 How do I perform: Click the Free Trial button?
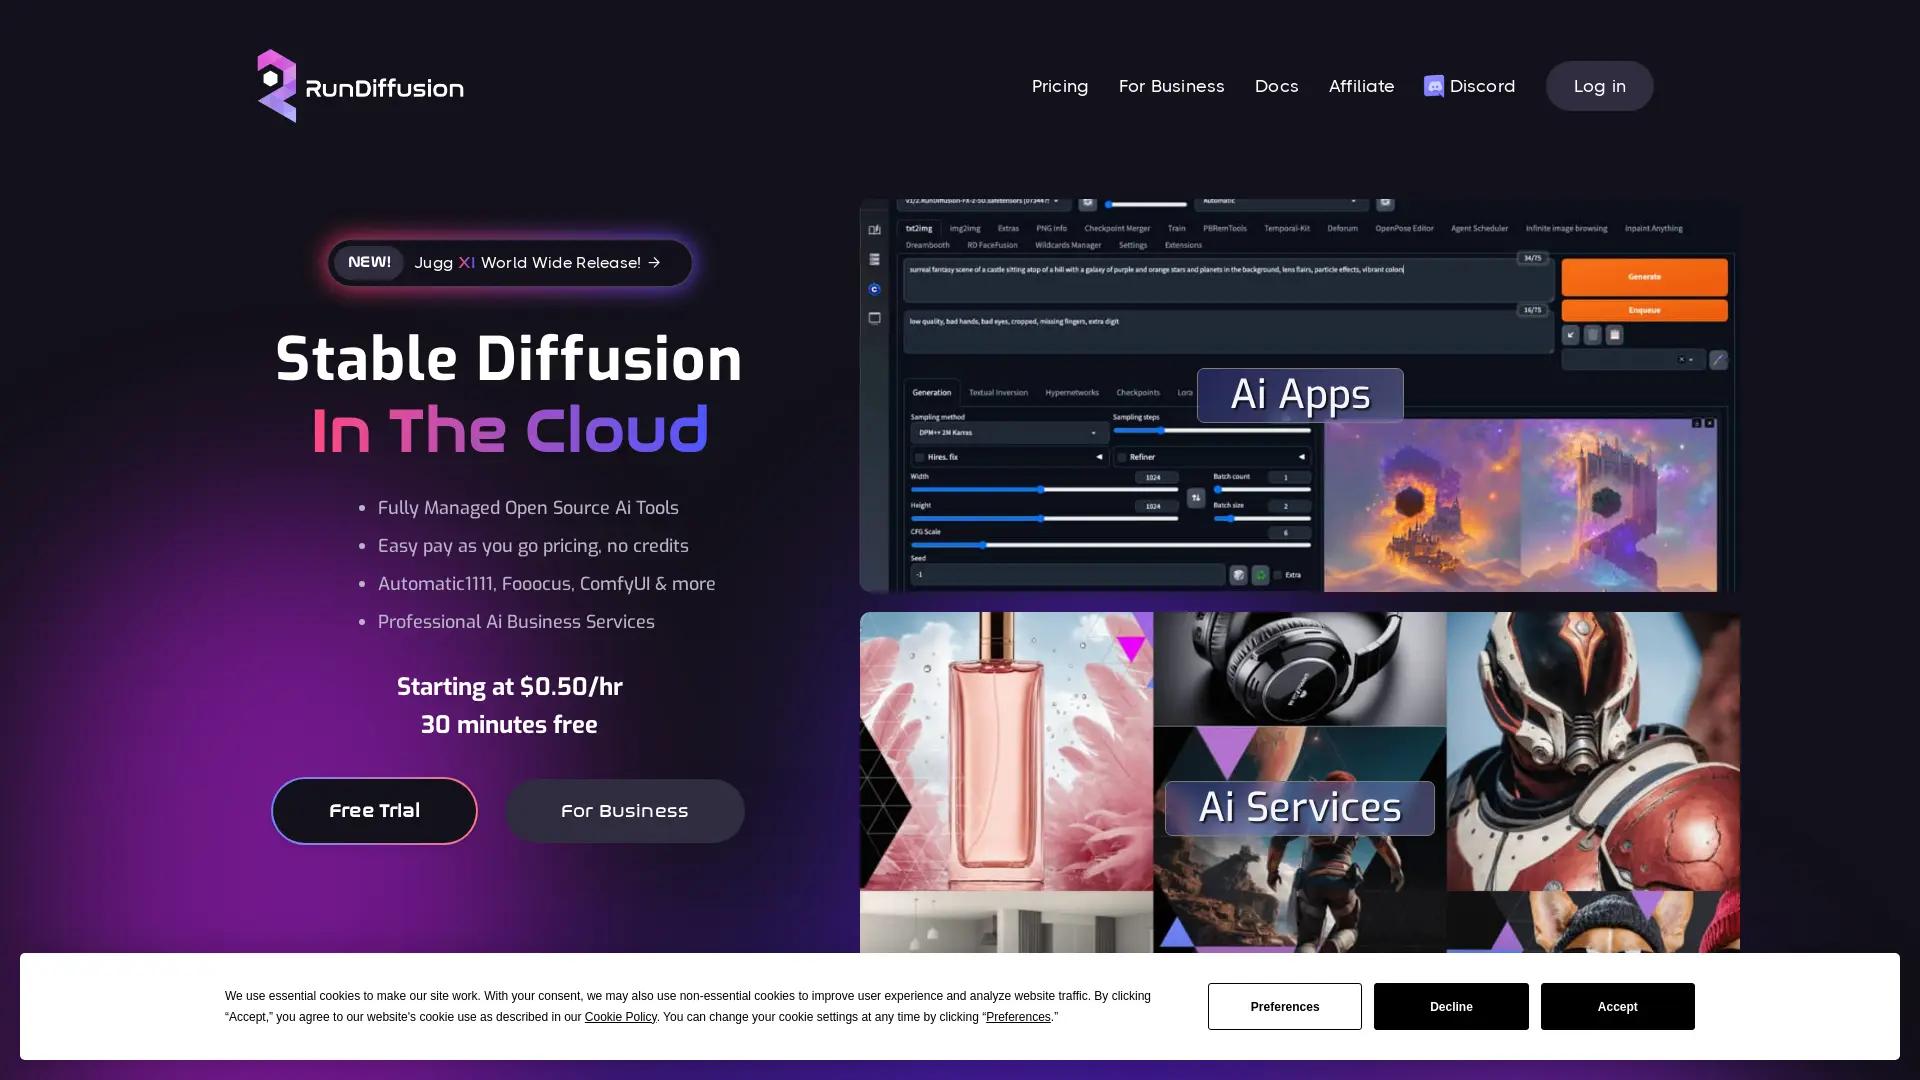[x=374, y=810]
